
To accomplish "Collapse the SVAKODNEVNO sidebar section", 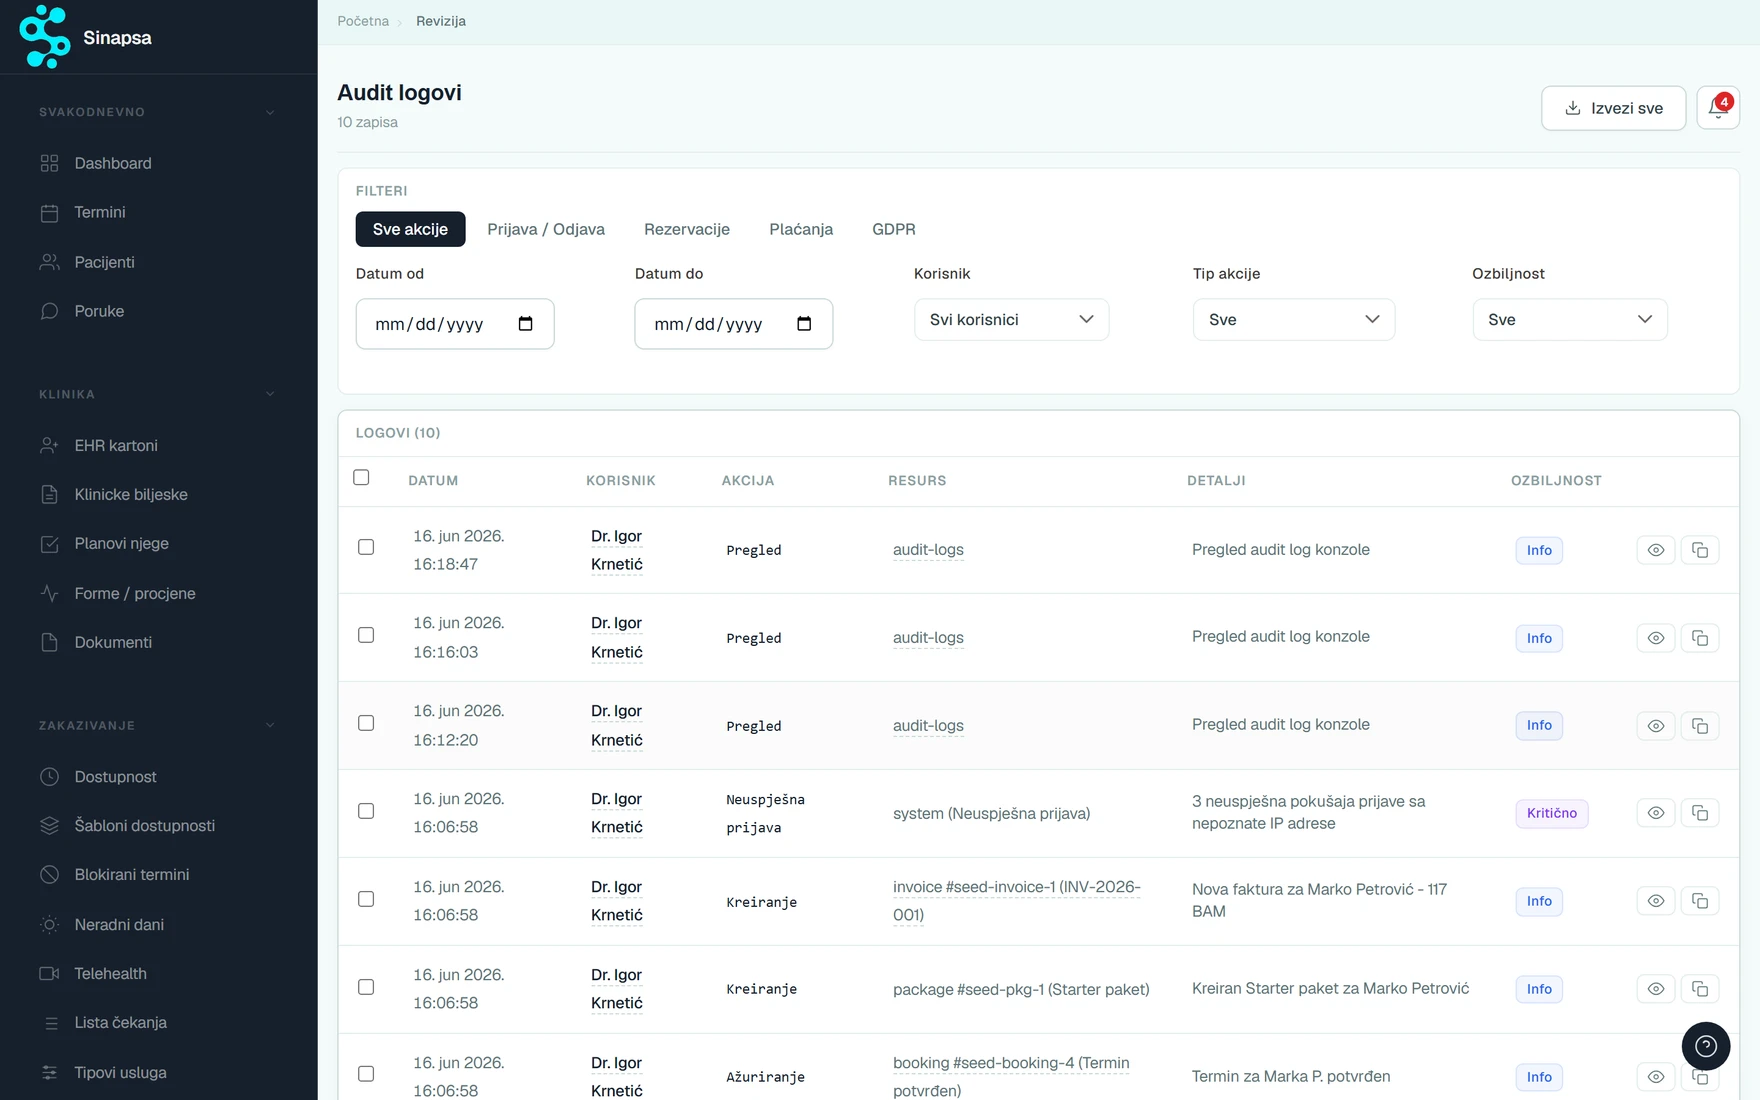I will (270, 112).
